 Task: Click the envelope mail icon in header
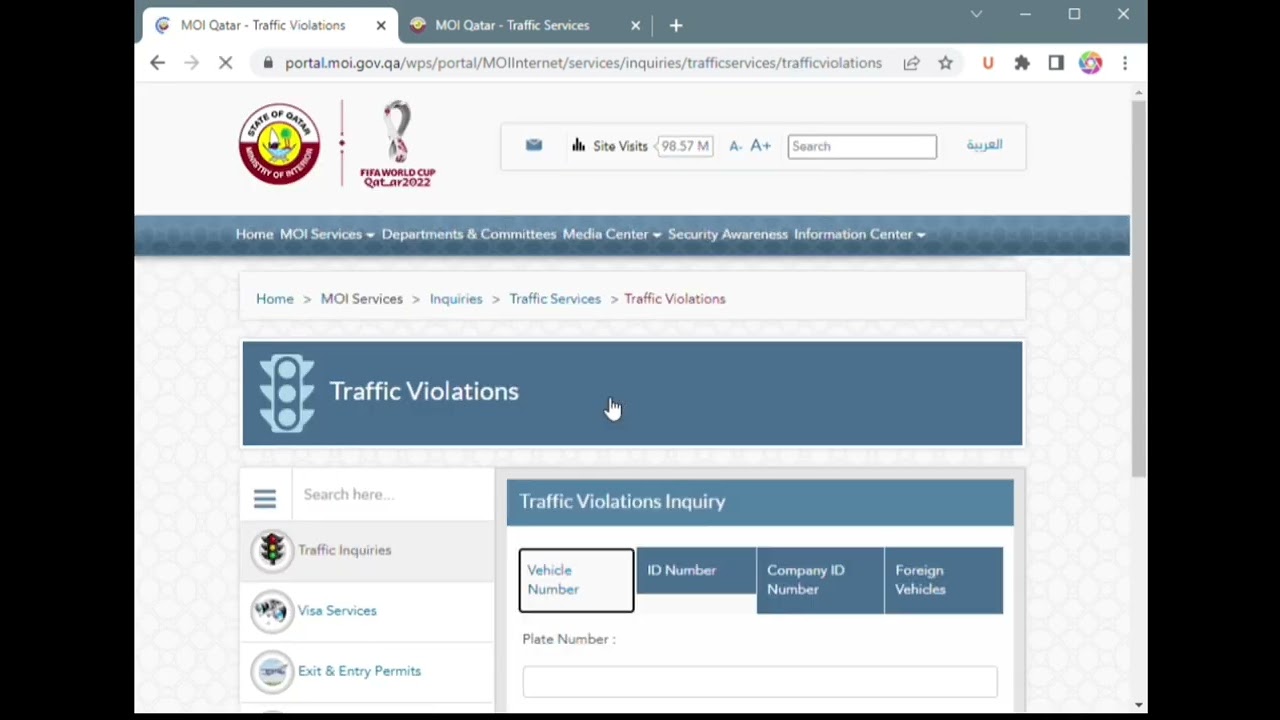click(x=534, y=145)
